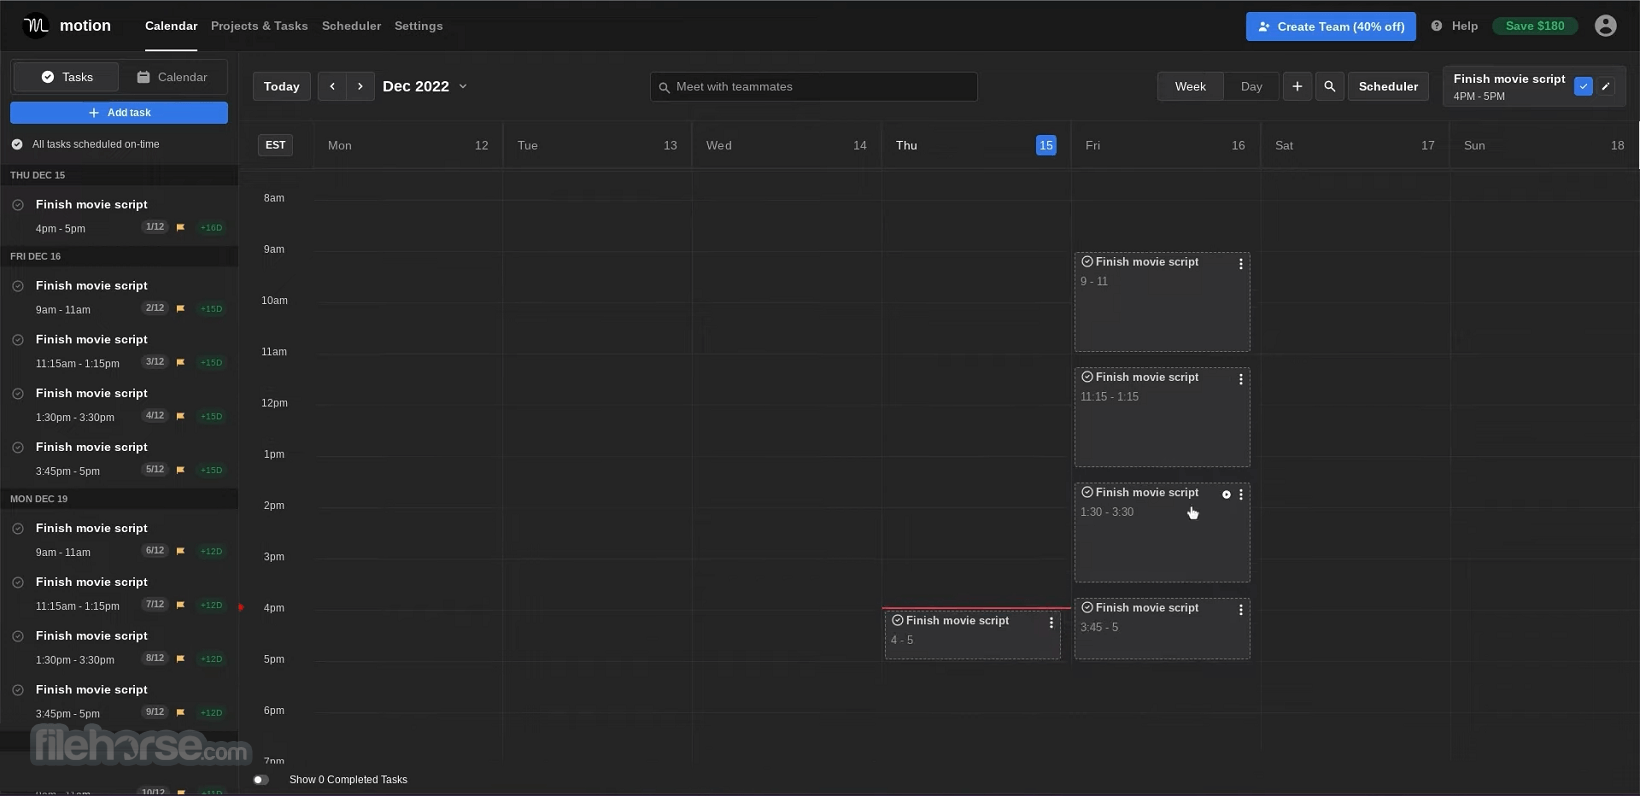
Task: Click priority flag on Fri 11:15am - 1:15pm task
Action: click(180, 363)
